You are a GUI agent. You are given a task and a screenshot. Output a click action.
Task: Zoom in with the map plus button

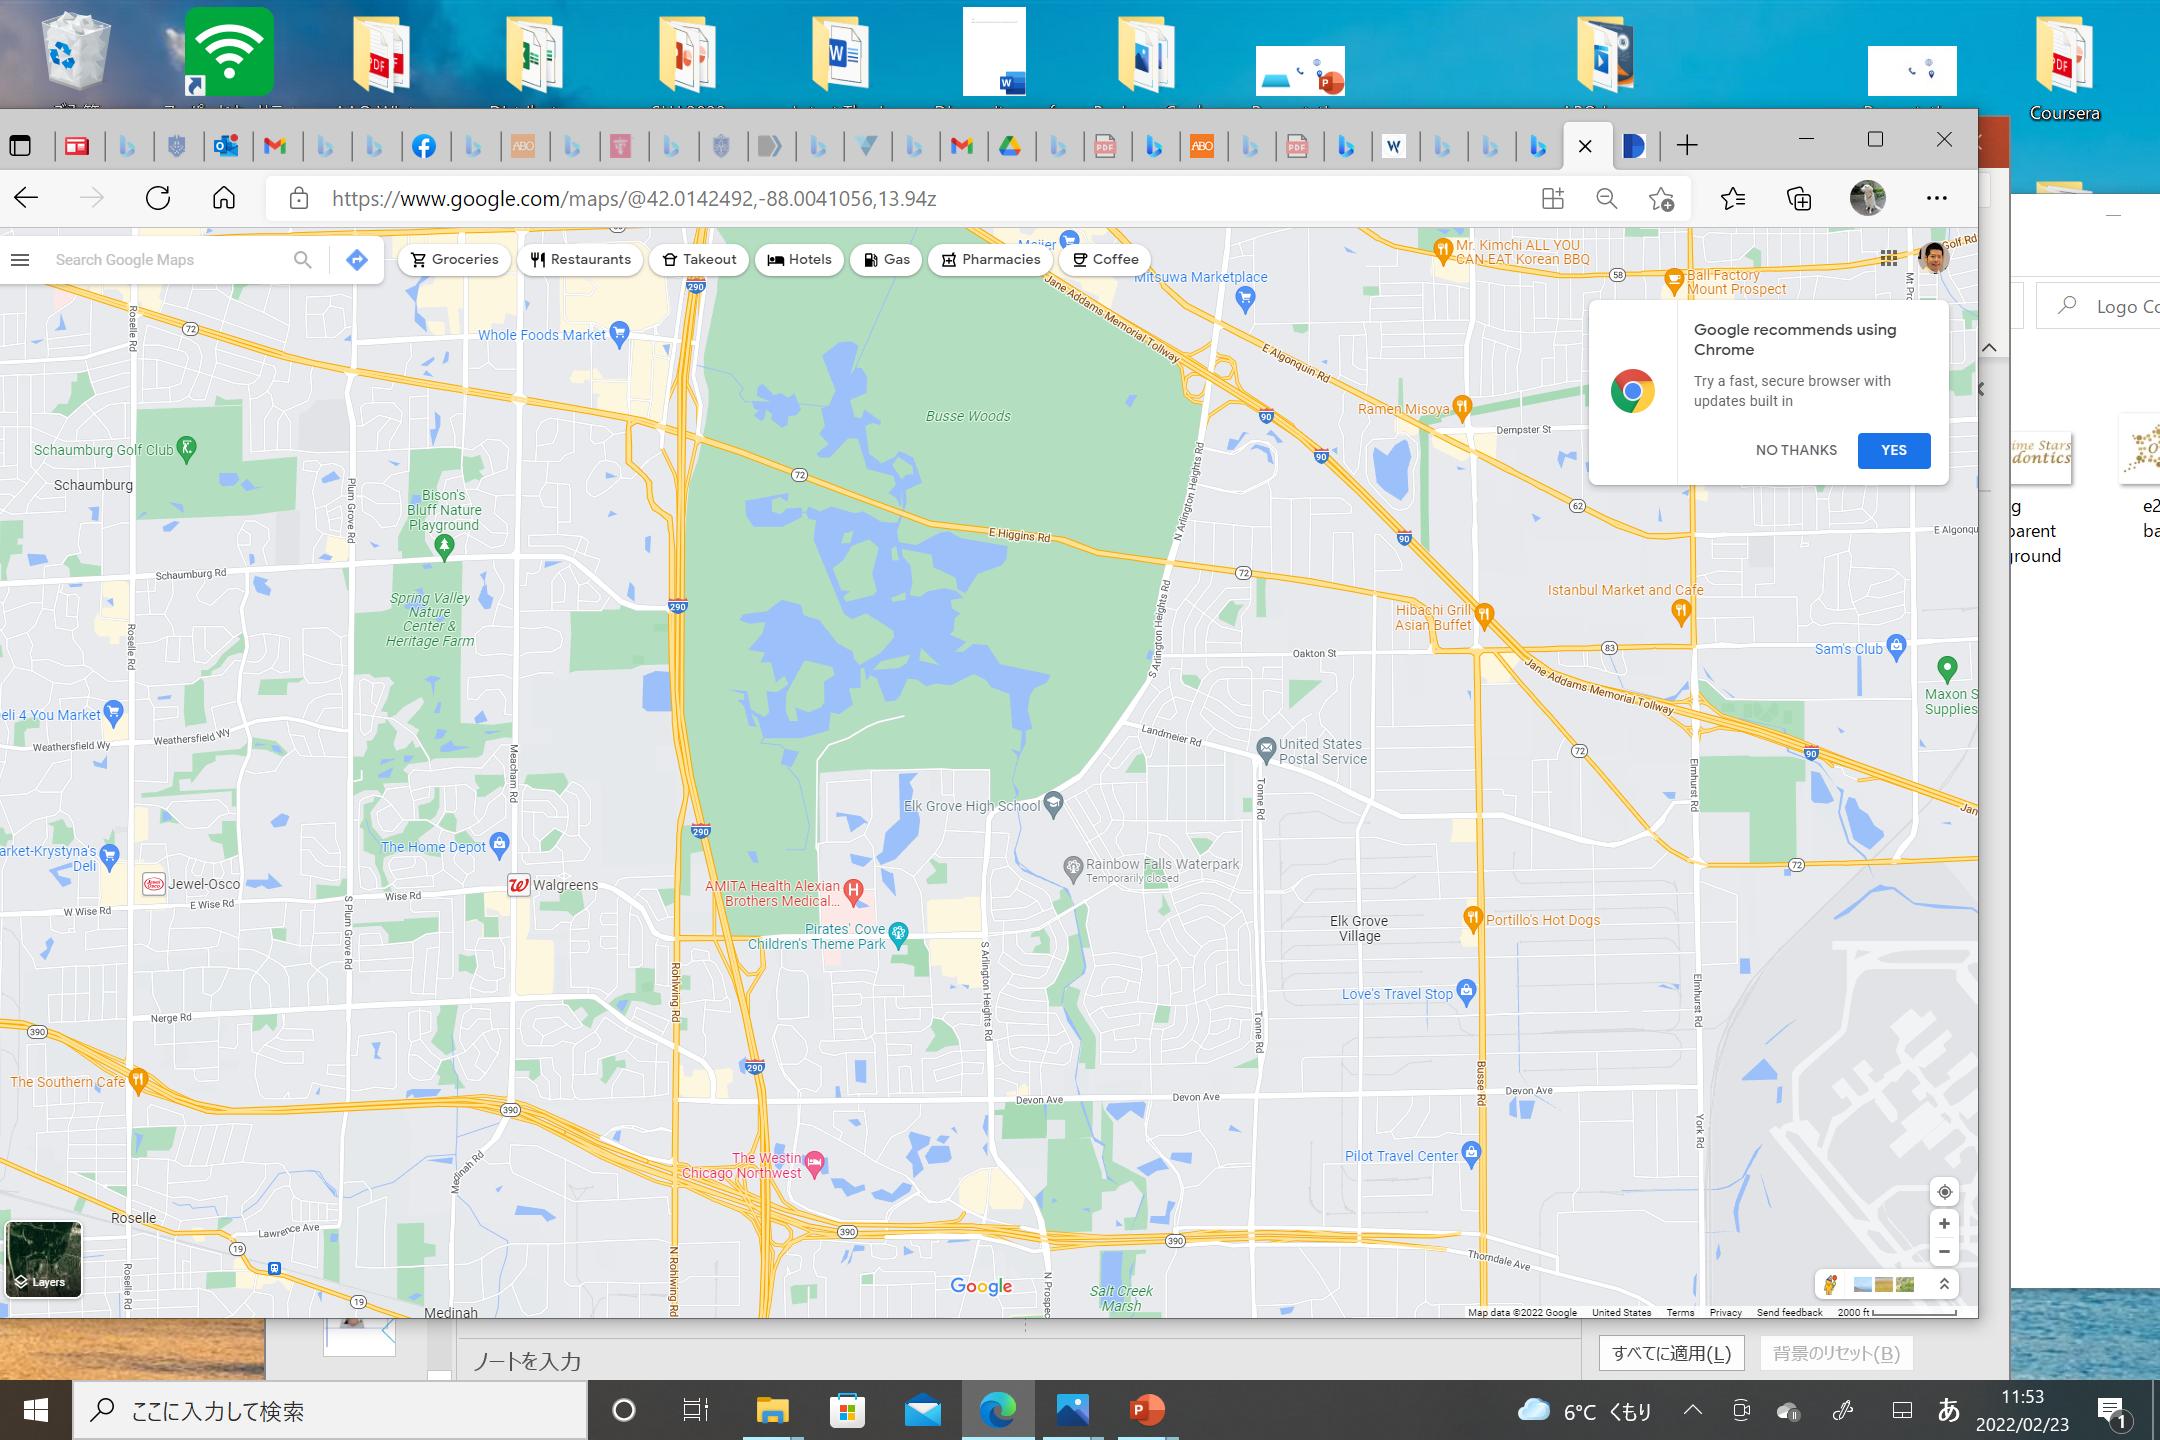tap(1944, 1224)
